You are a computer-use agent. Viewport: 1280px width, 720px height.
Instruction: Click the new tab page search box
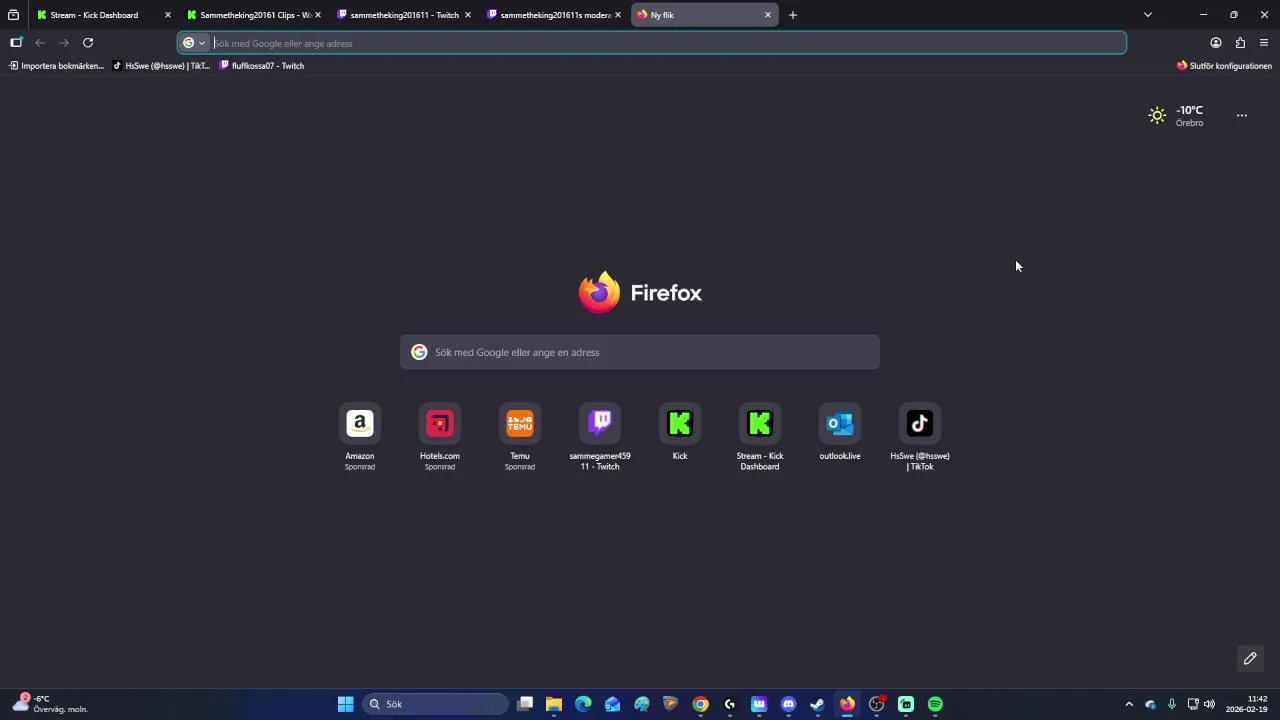[640, 352]
